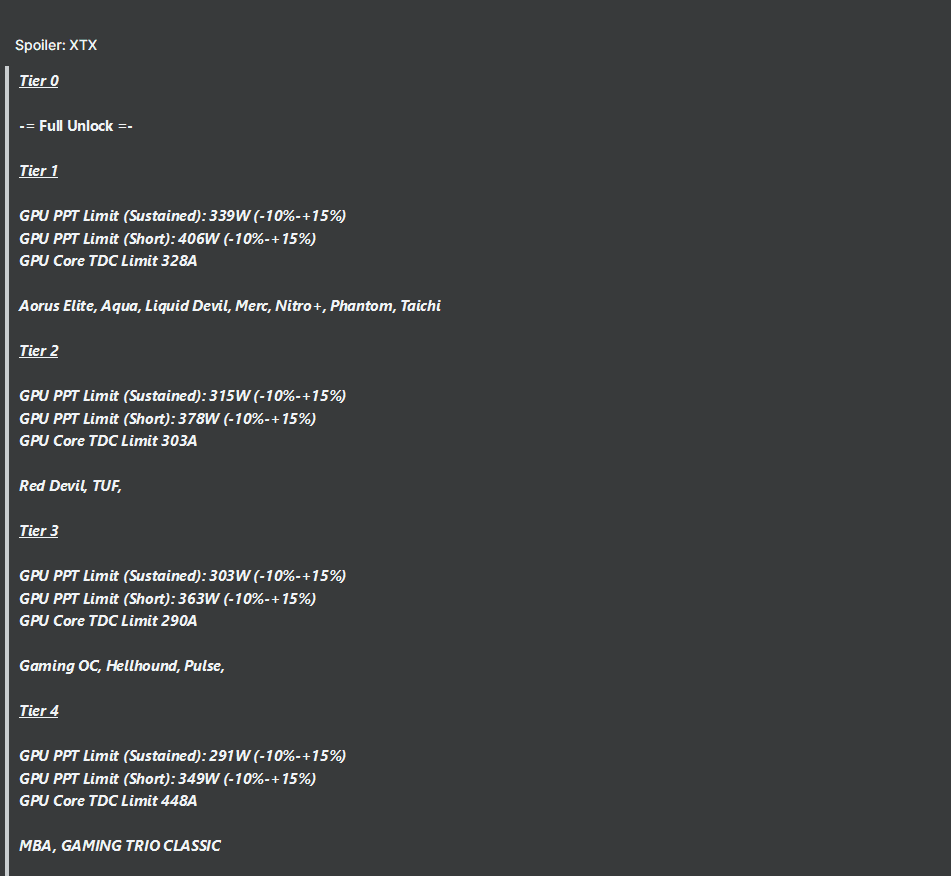Select the Full Unlock text line
Viewport: 951px width, 876px height.
coord(76,126)
